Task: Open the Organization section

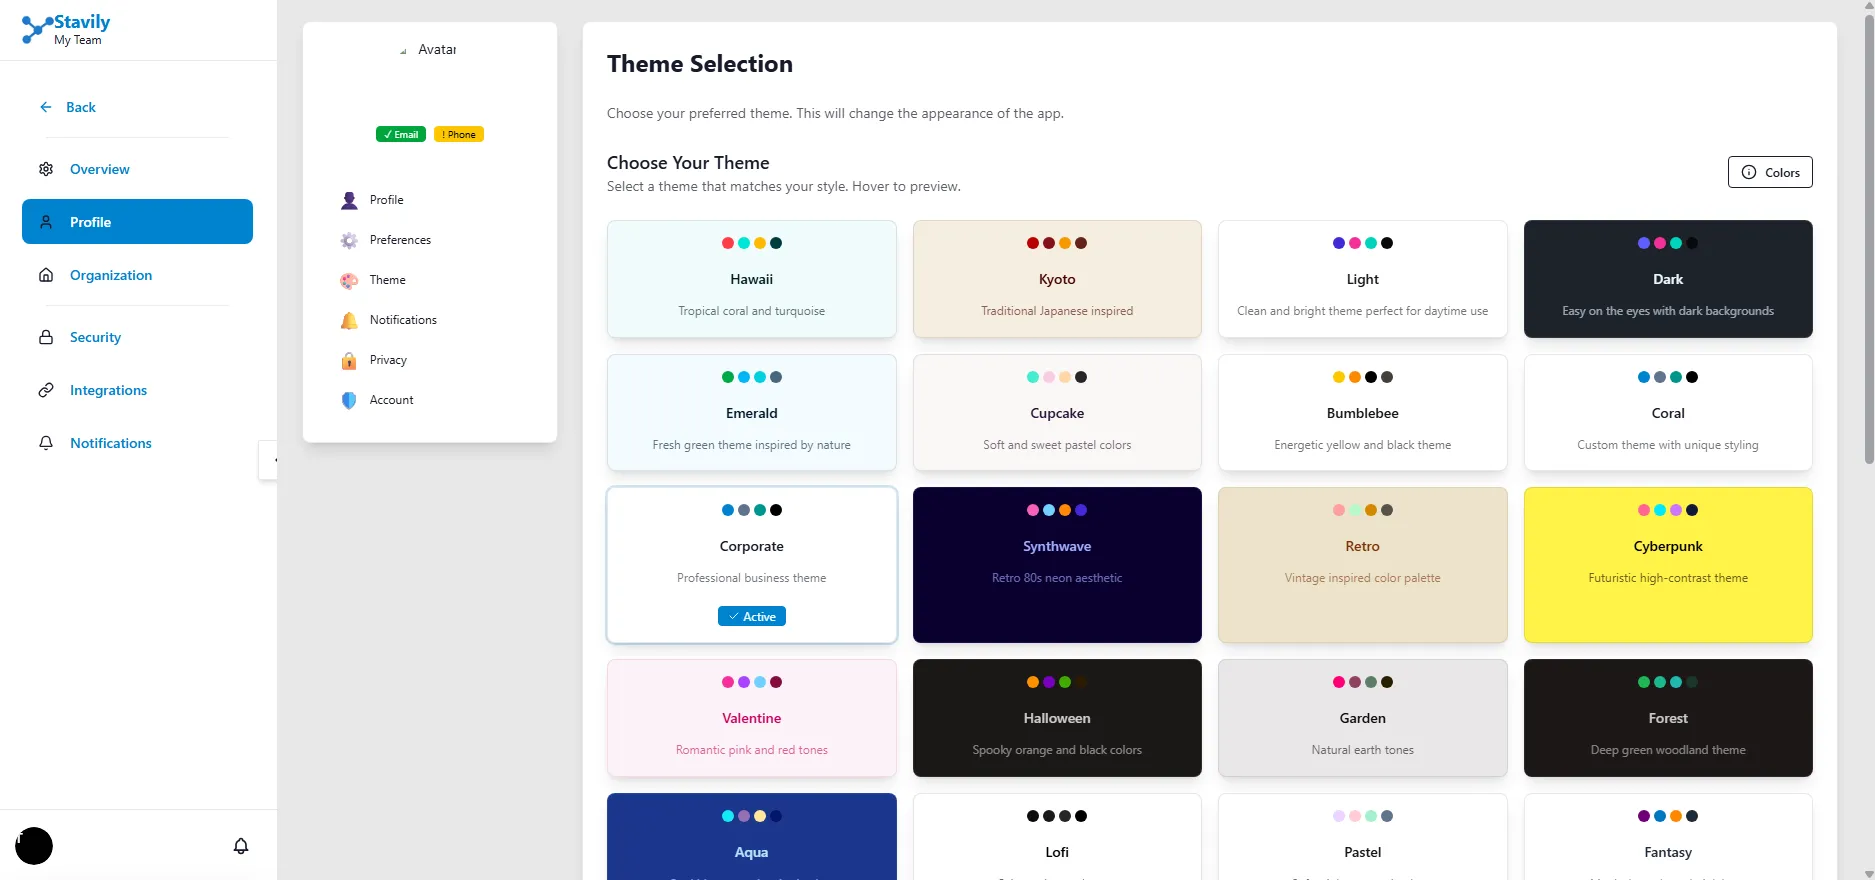Action: pyautogui.click(x=110, y=275)
